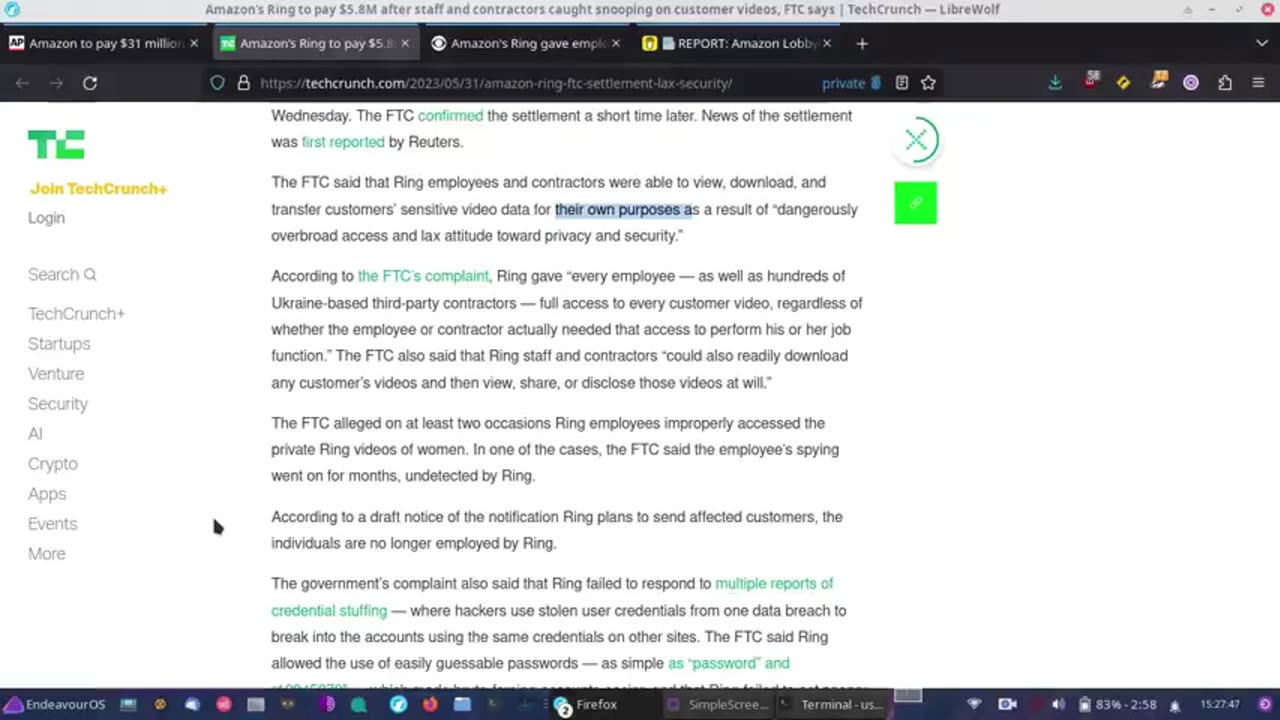
Task: Expand the list all tabs chevron
Action: point(1261,43)
